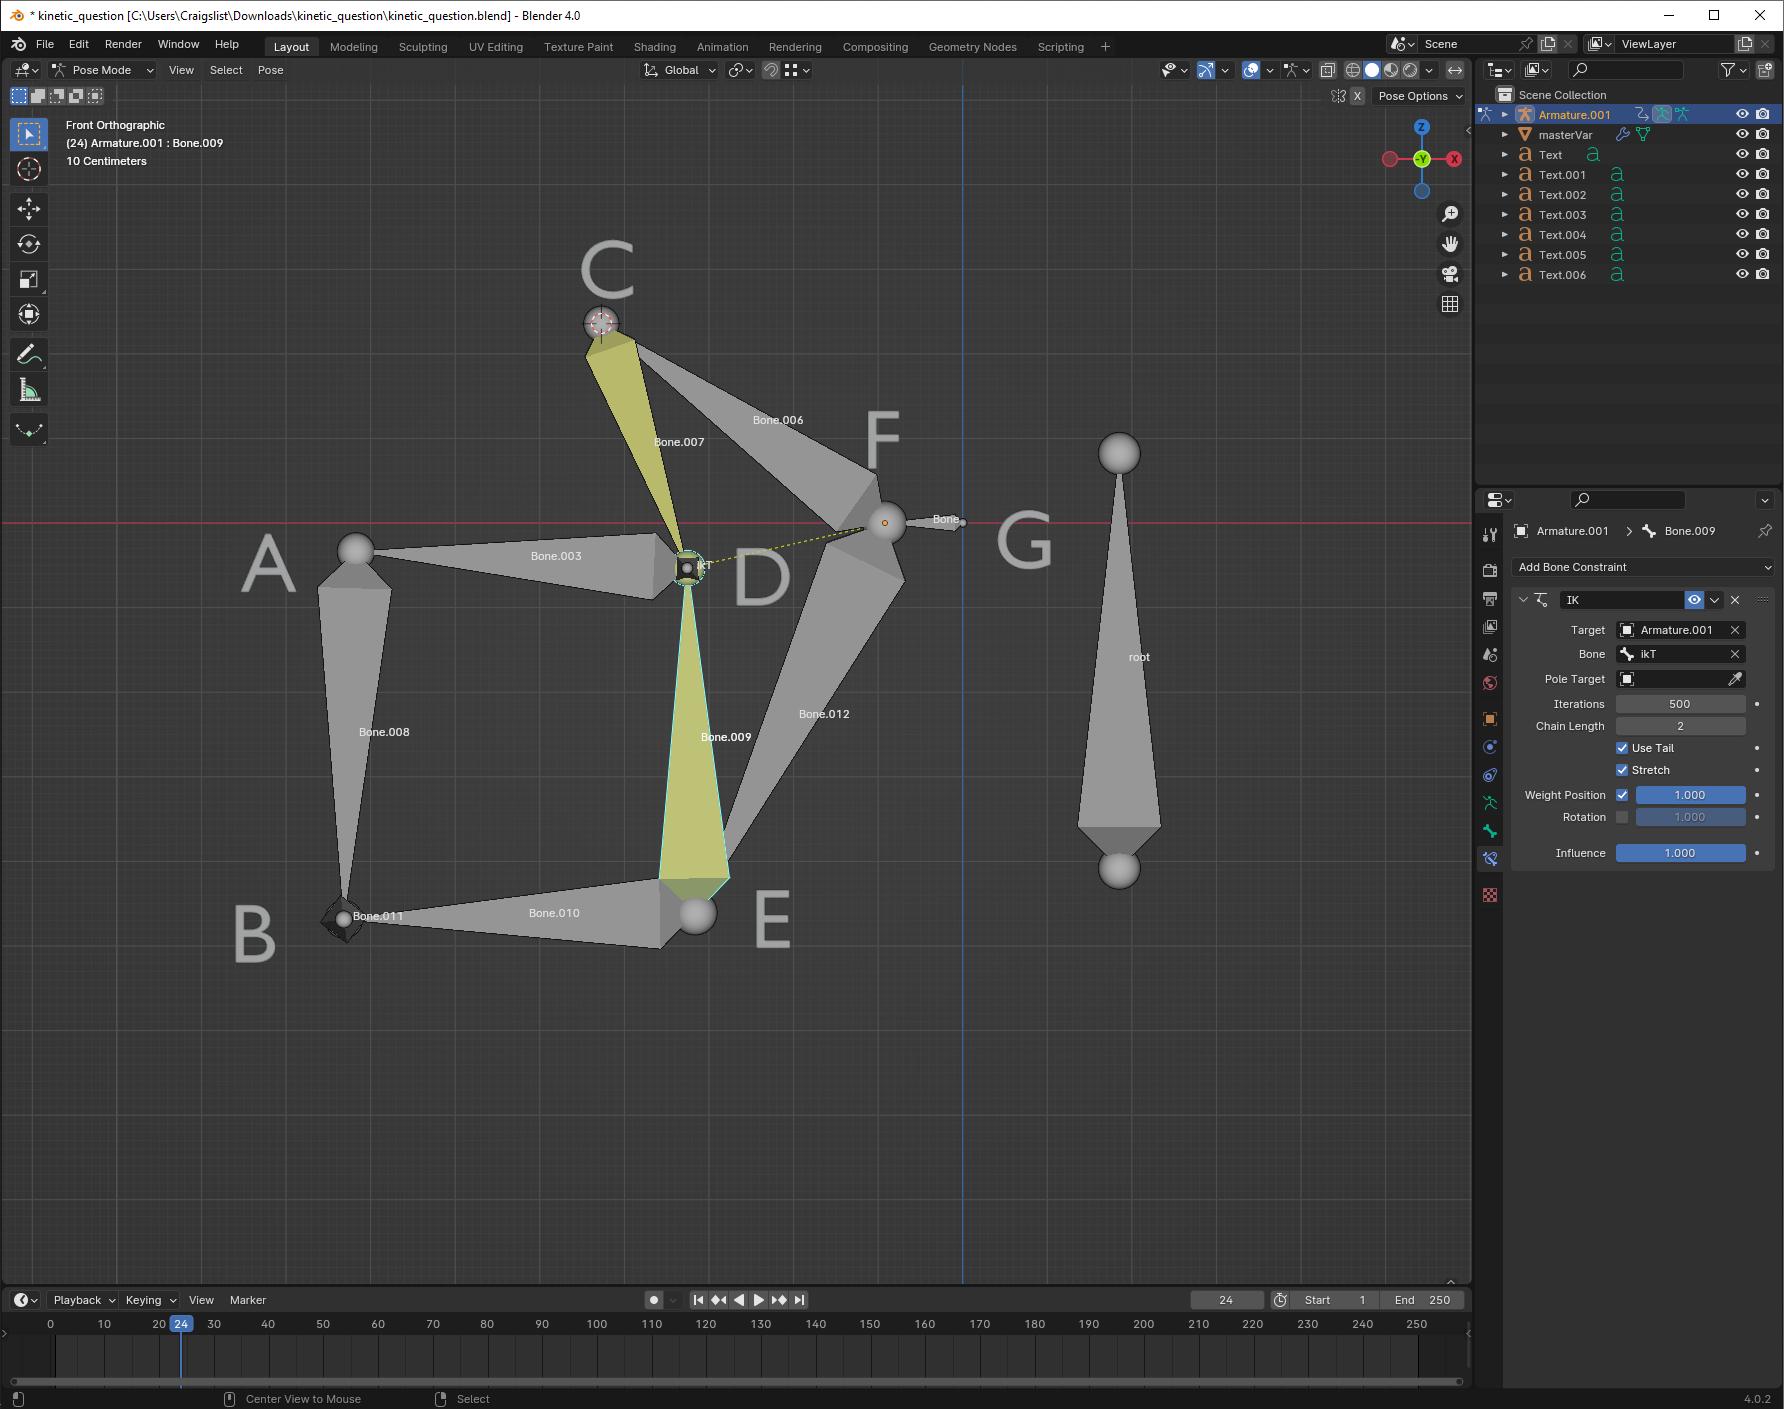Open Global transform orientation dropdown

click(680, 70)
